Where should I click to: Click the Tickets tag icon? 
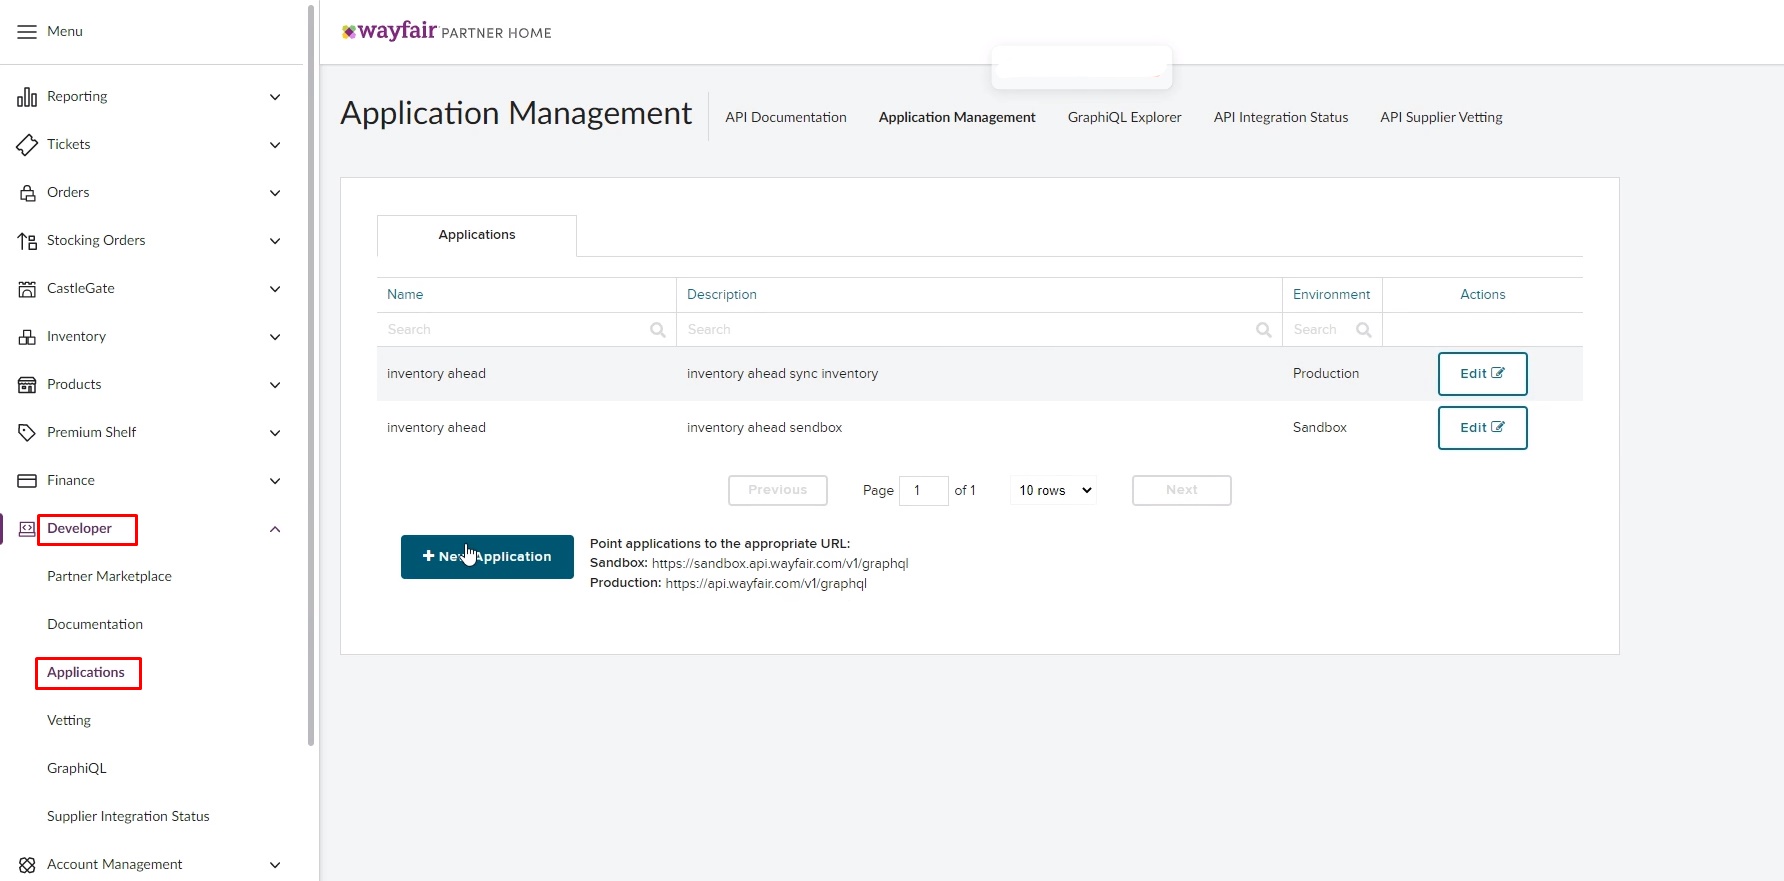(x=27, y=145)
